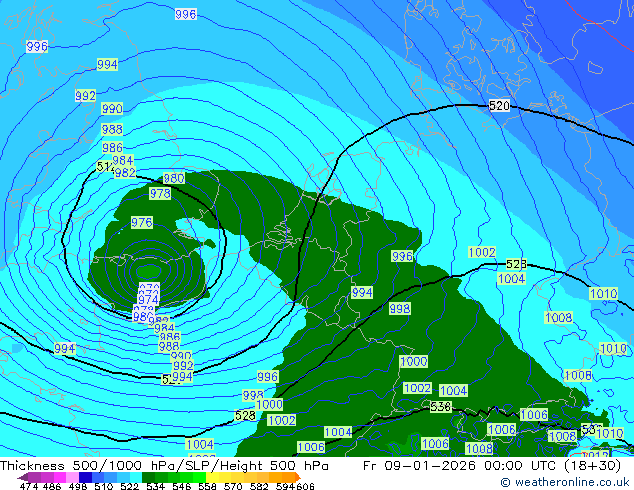Screen dimensions: 634x490
Task: Click the legend value 486
Action: pyautogui.click(x=52, y=486)
